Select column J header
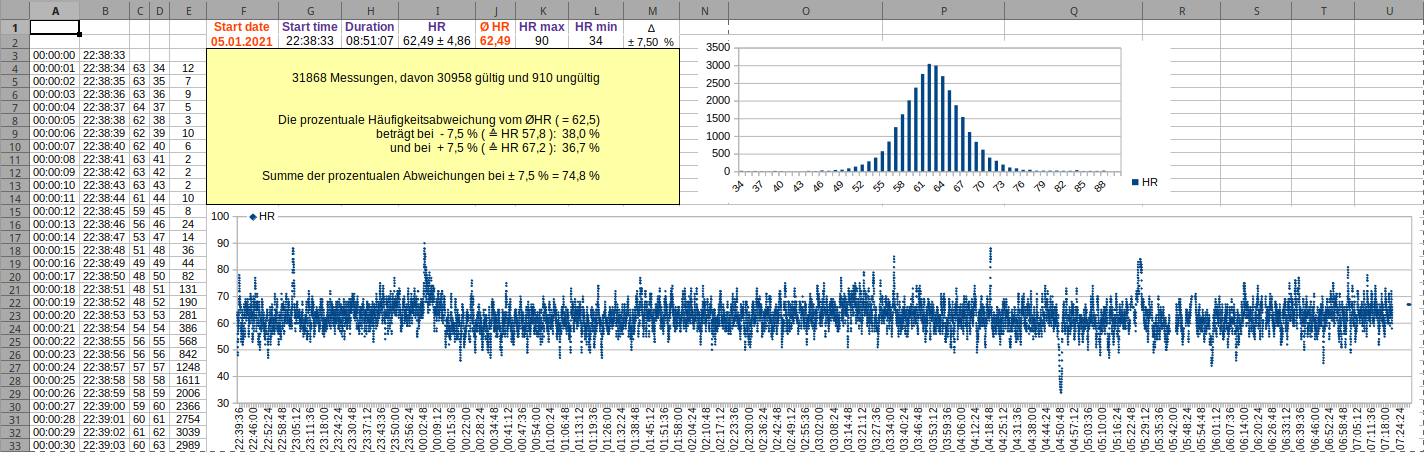The width and height of the screenshot is (1424, 452). 495,11
